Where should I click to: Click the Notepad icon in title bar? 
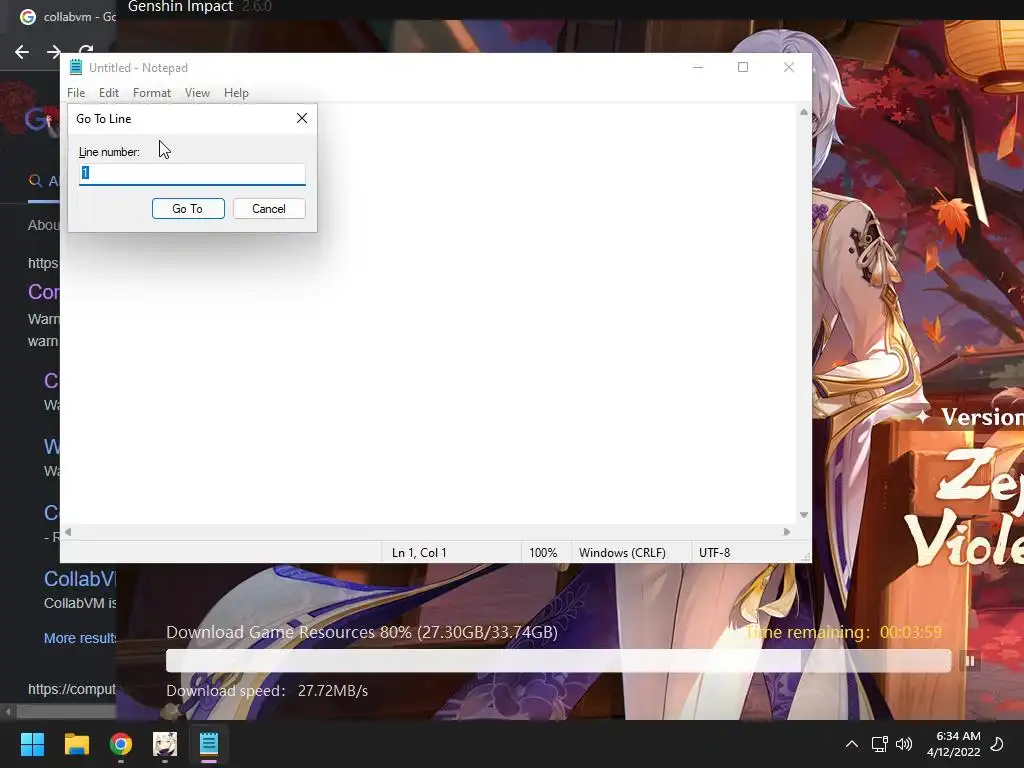click(76, 67)
